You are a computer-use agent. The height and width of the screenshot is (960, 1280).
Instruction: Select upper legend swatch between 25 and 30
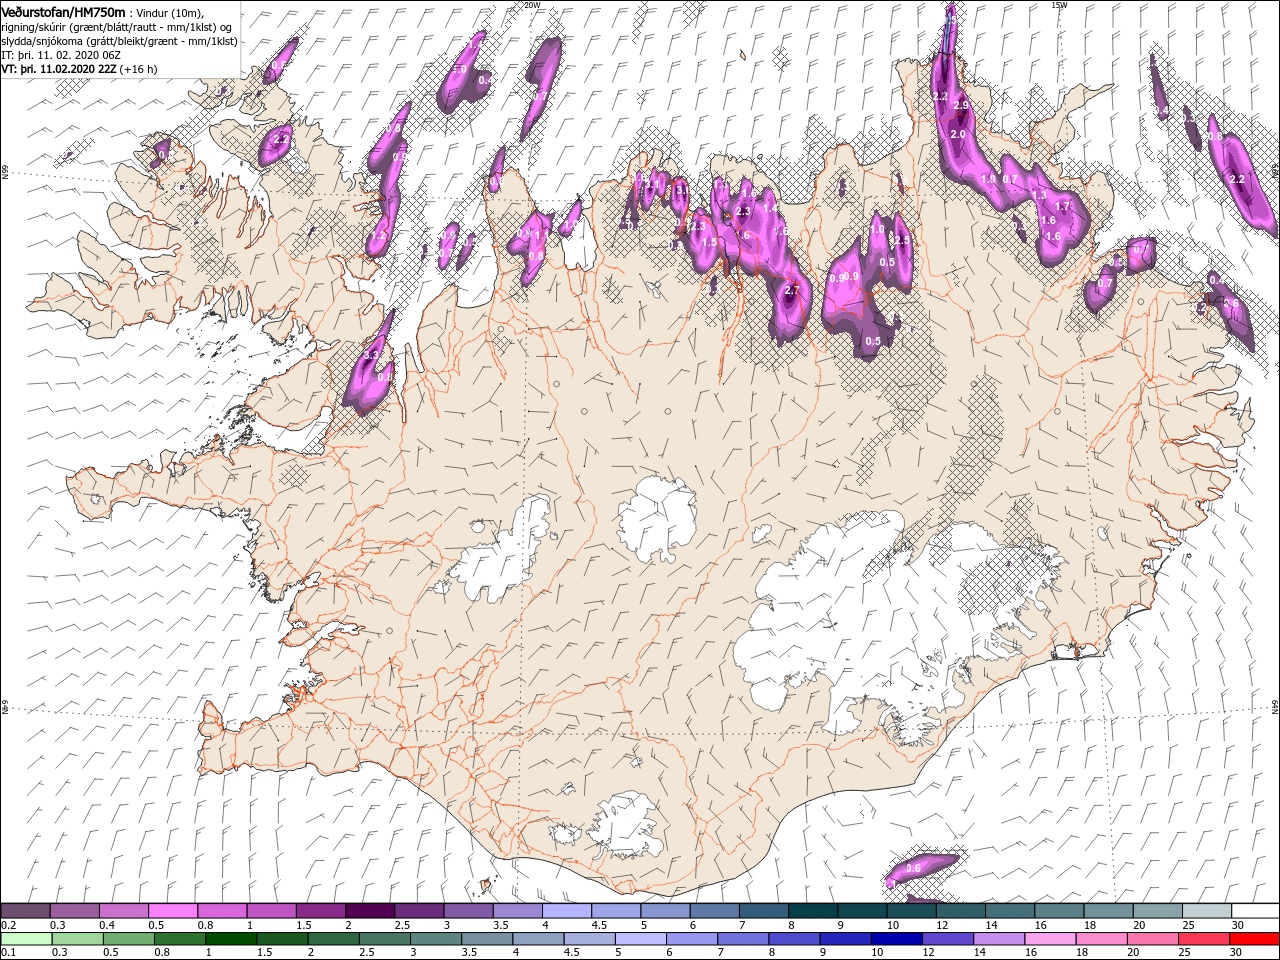pos(1206,910)
